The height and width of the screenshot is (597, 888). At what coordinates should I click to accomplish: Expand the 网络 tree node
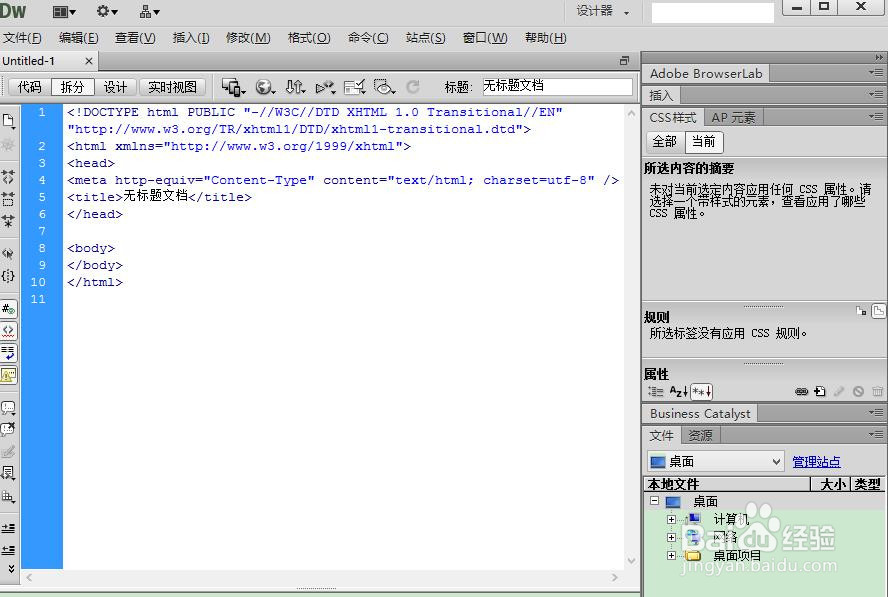click(x=671, y=537)
